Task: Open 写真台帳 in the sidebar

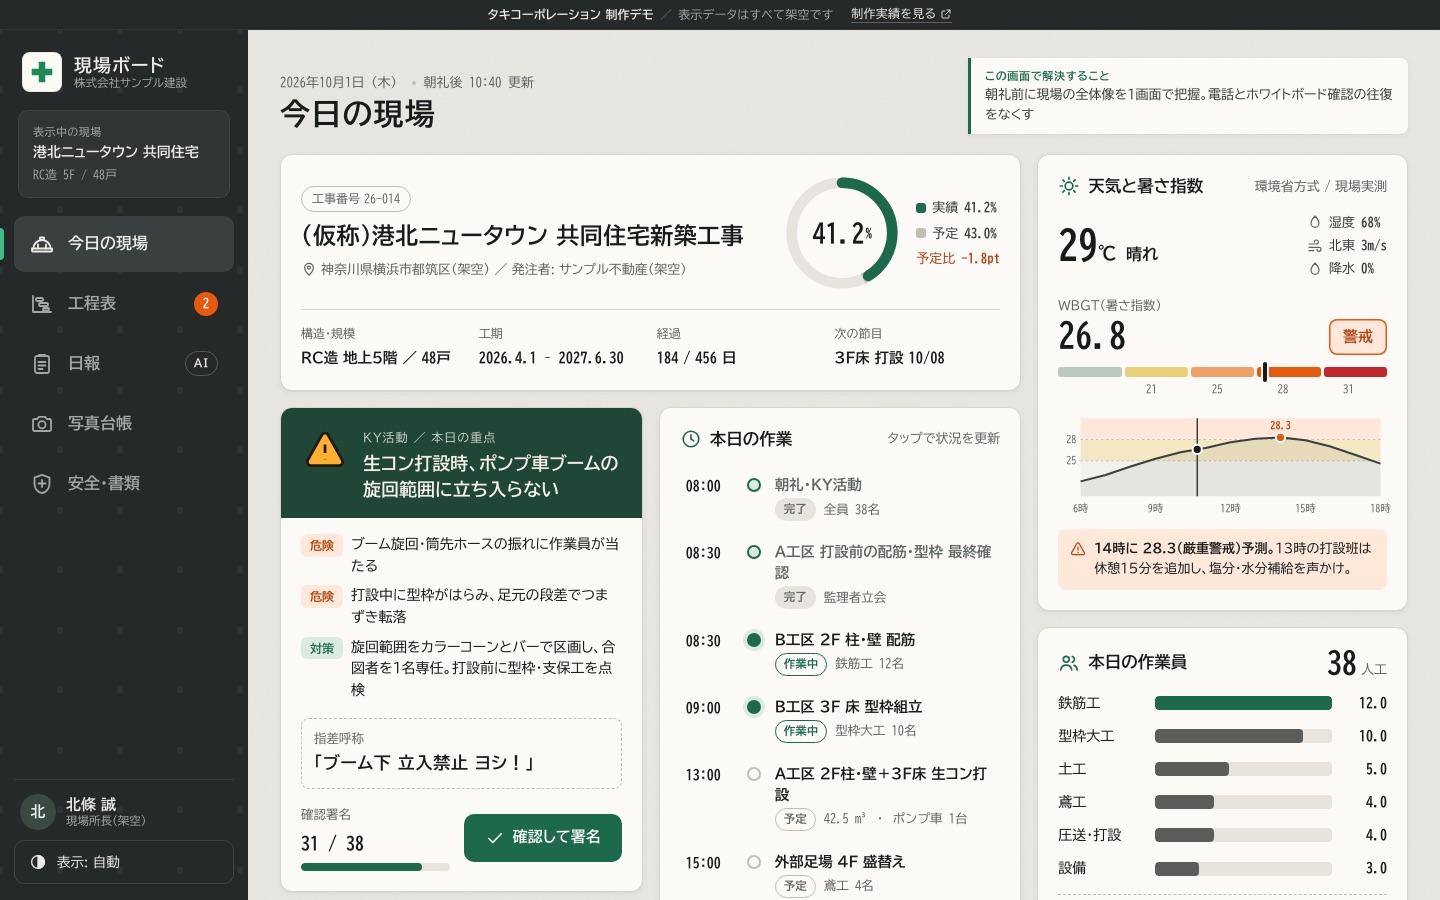Action: (124, 424)
